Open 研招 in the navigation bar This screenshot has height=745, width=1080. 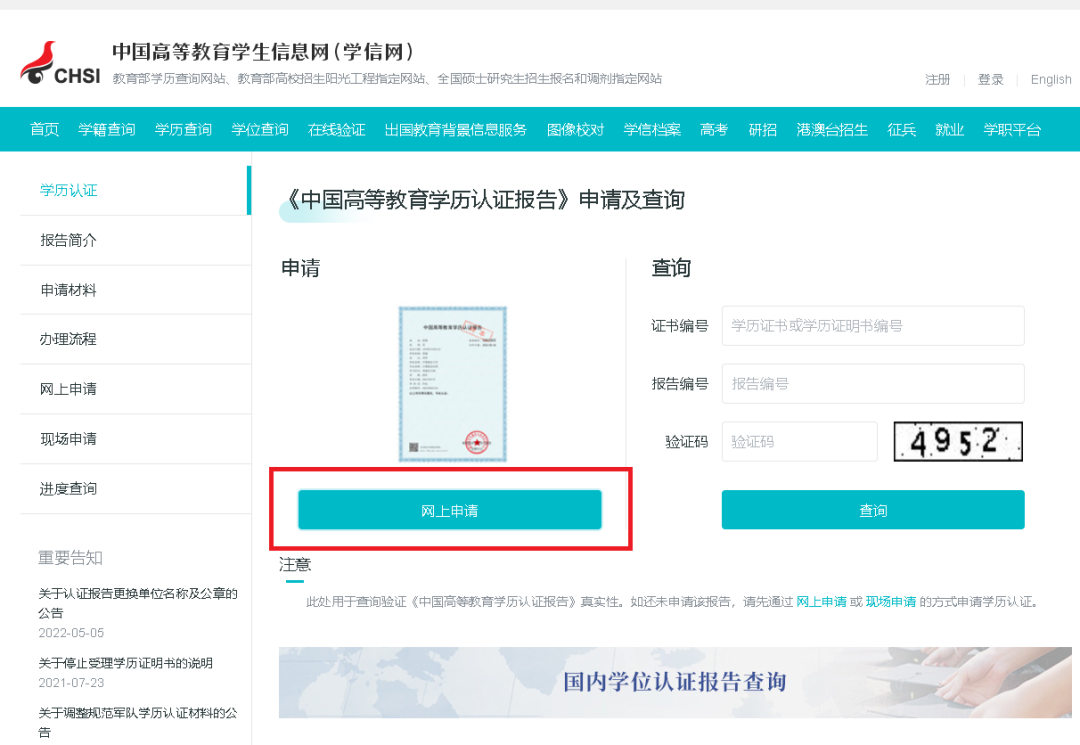tap(762, 129)
